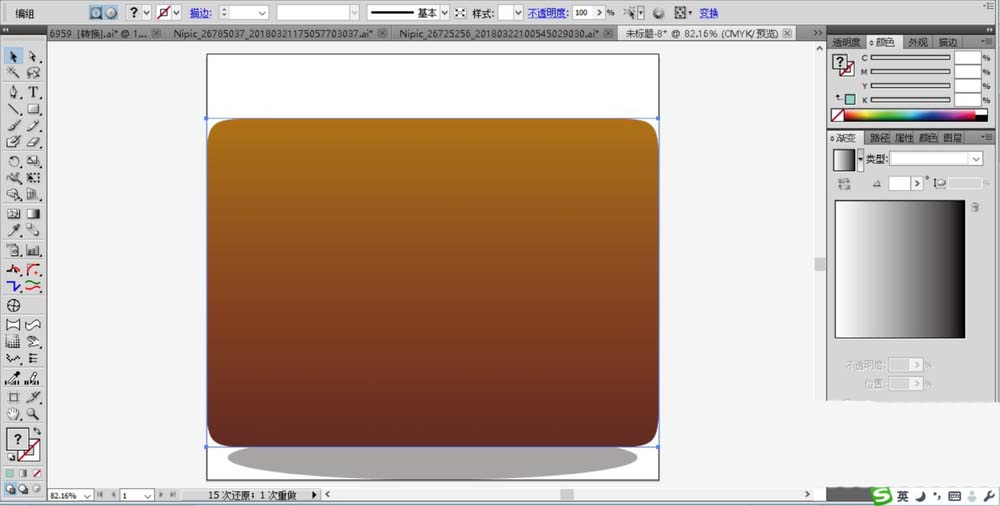Reset to default fill and stroke
The height and width of the screenshot is (506, 1000).
(11, 458)
